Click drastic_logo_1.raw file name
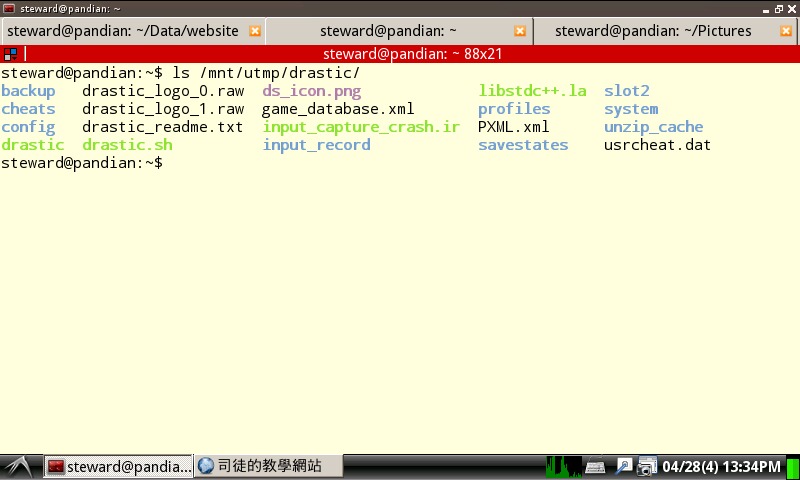800x480 pixels. 163,109
